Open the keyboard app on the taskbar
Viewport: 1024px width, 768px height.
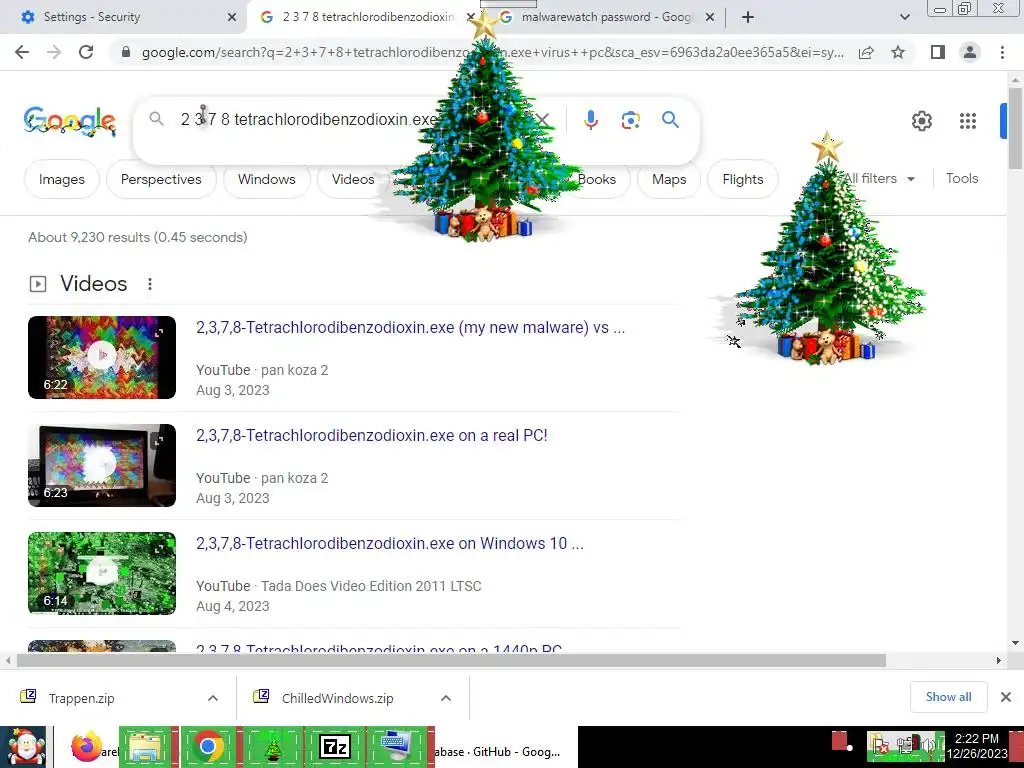(397, 746)
